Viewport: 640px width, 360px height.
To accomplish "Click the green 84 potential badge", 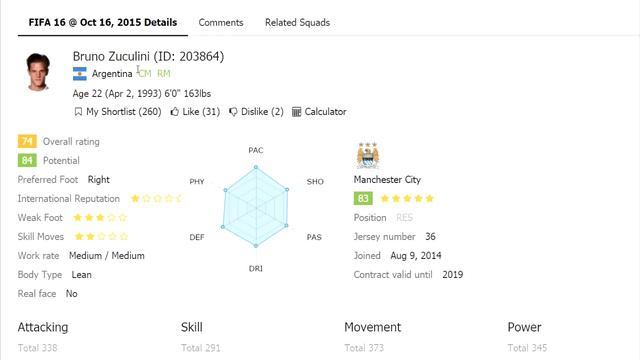I will tap(27, 160).
